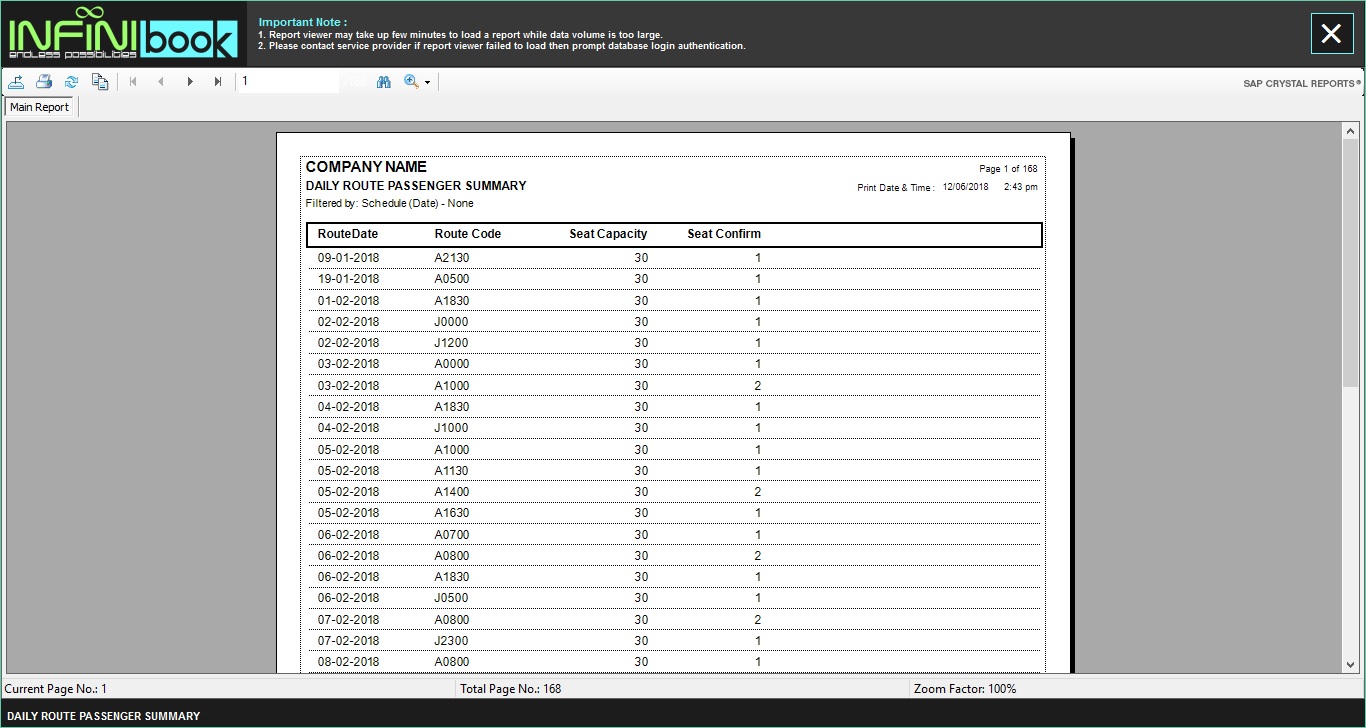Close the report viewer with the X button
Viewport: 1366px width, 728px height.
(x=1331, y=34)
